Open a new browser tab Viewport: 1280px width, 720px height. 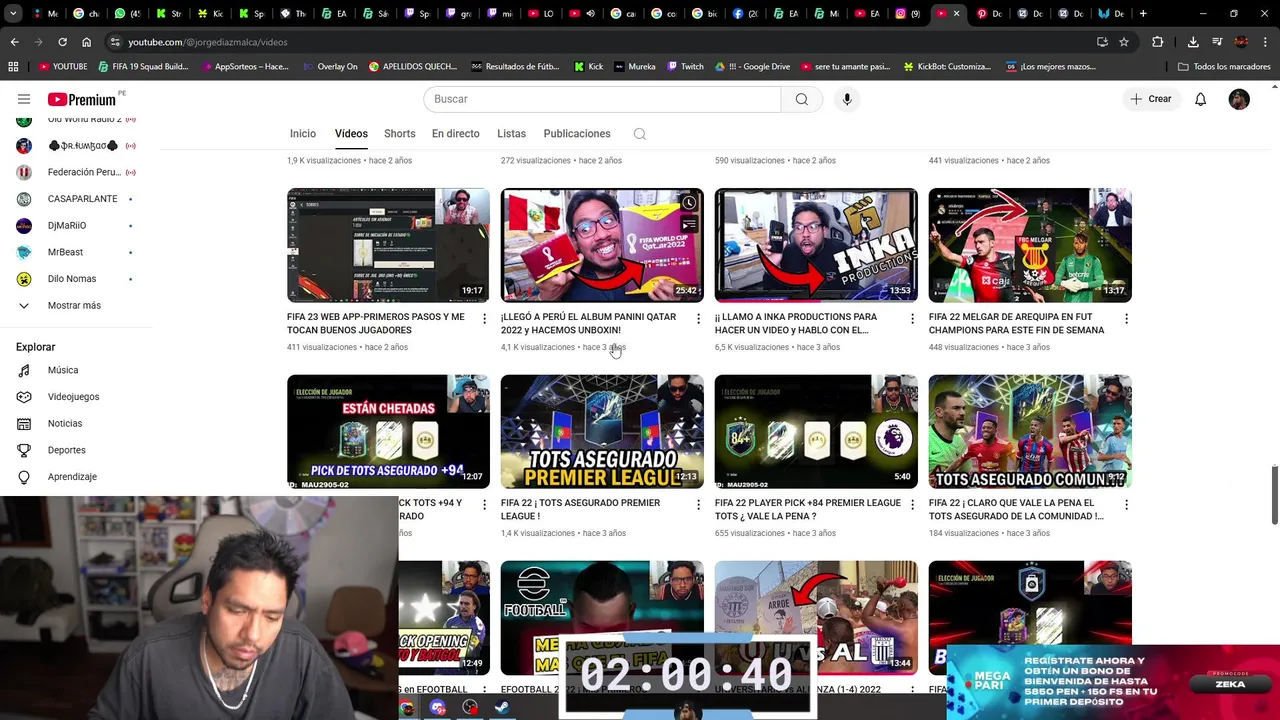tap(1143, 14)
